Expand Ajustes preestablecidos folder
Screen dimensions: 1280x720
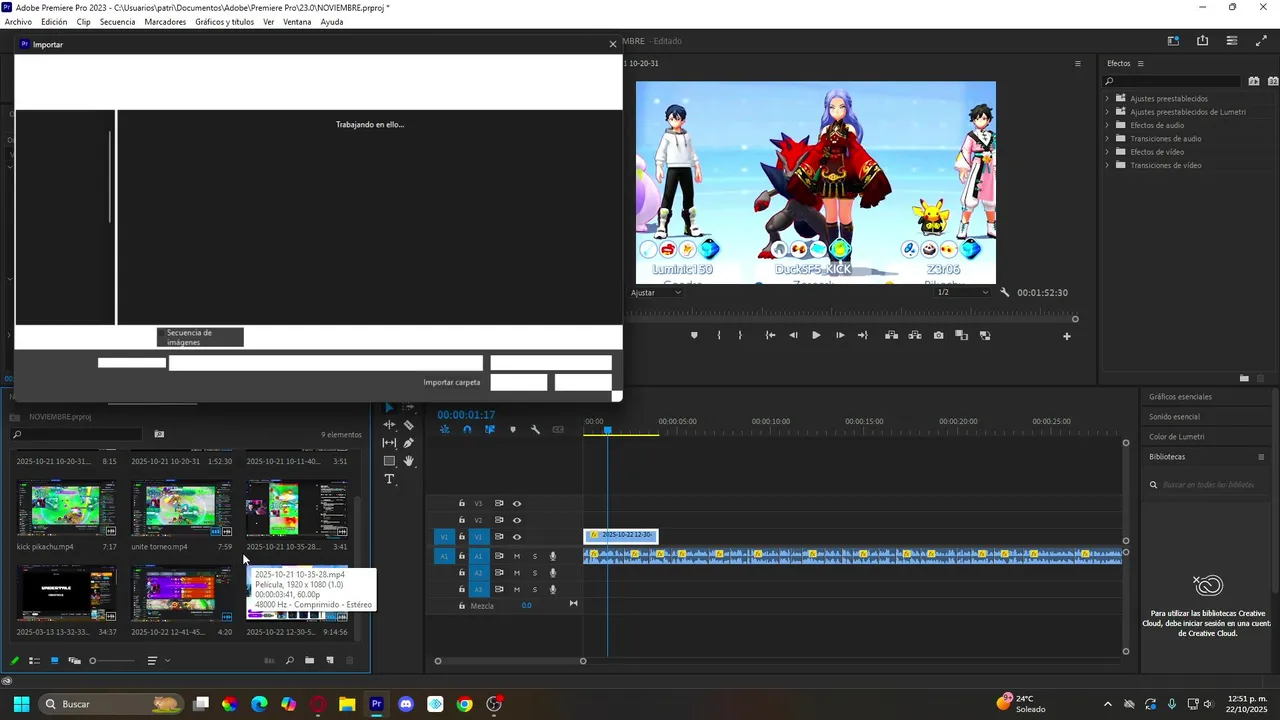[1107, 99]
